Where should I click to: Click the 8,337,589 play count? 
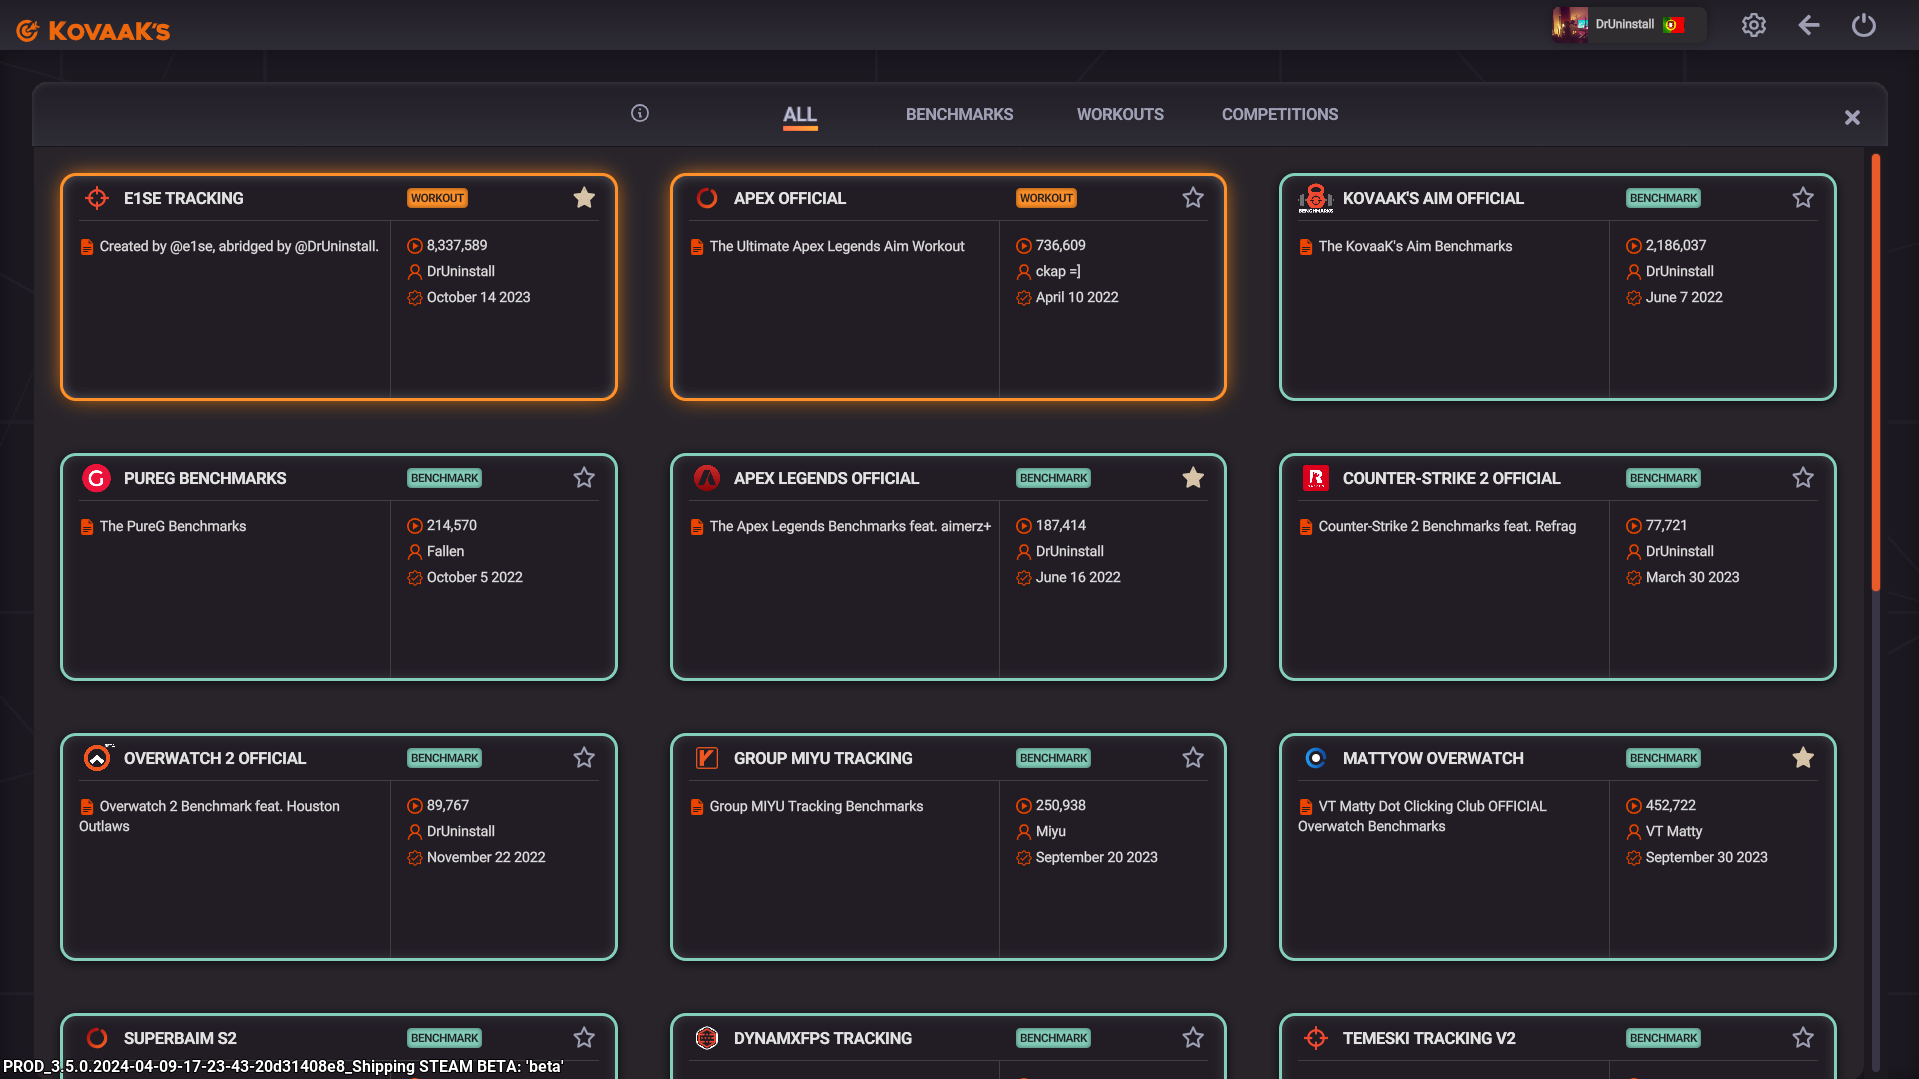pyautogui.click(x=457, y=245)
